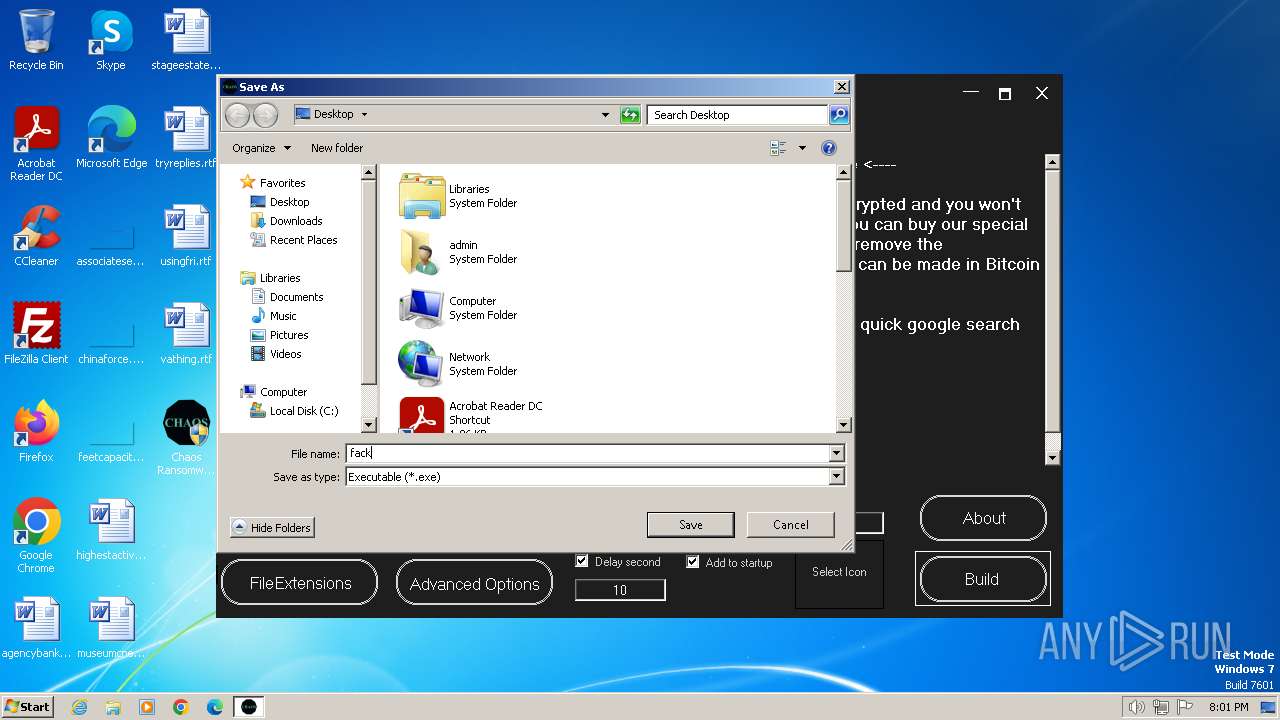Click the ransom note text scrollbar

pyautogui.click(x=1052, y=310)
